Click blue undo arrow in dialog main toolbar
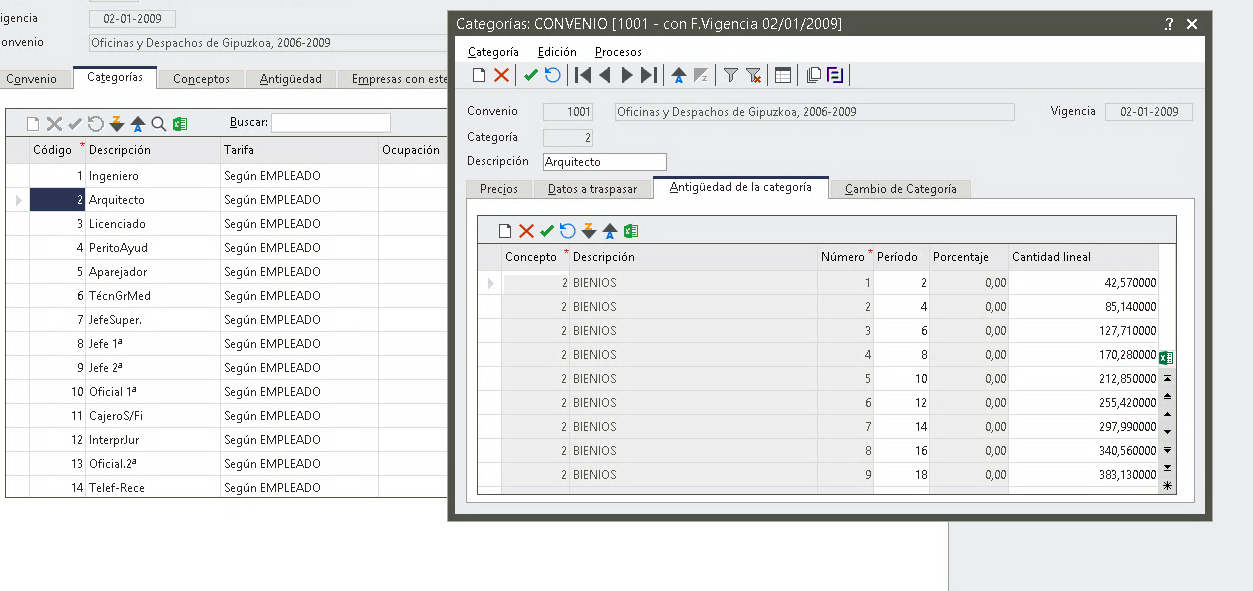Image resolution: width=1253 pixels, height=591 pixels. 552,75
